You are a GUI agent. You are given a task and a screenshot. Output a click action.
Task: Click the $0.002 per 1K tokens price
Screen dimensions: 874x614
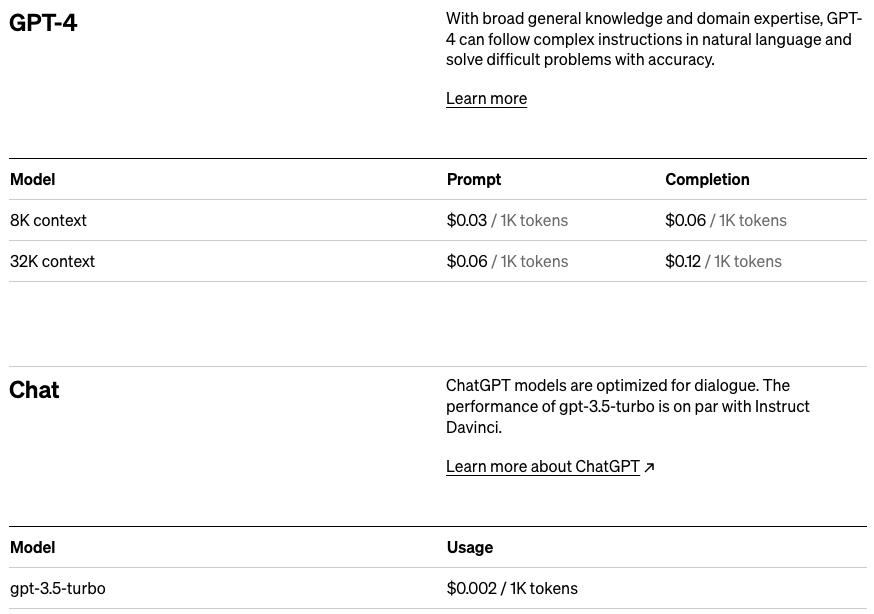click(x=512, y=588)
